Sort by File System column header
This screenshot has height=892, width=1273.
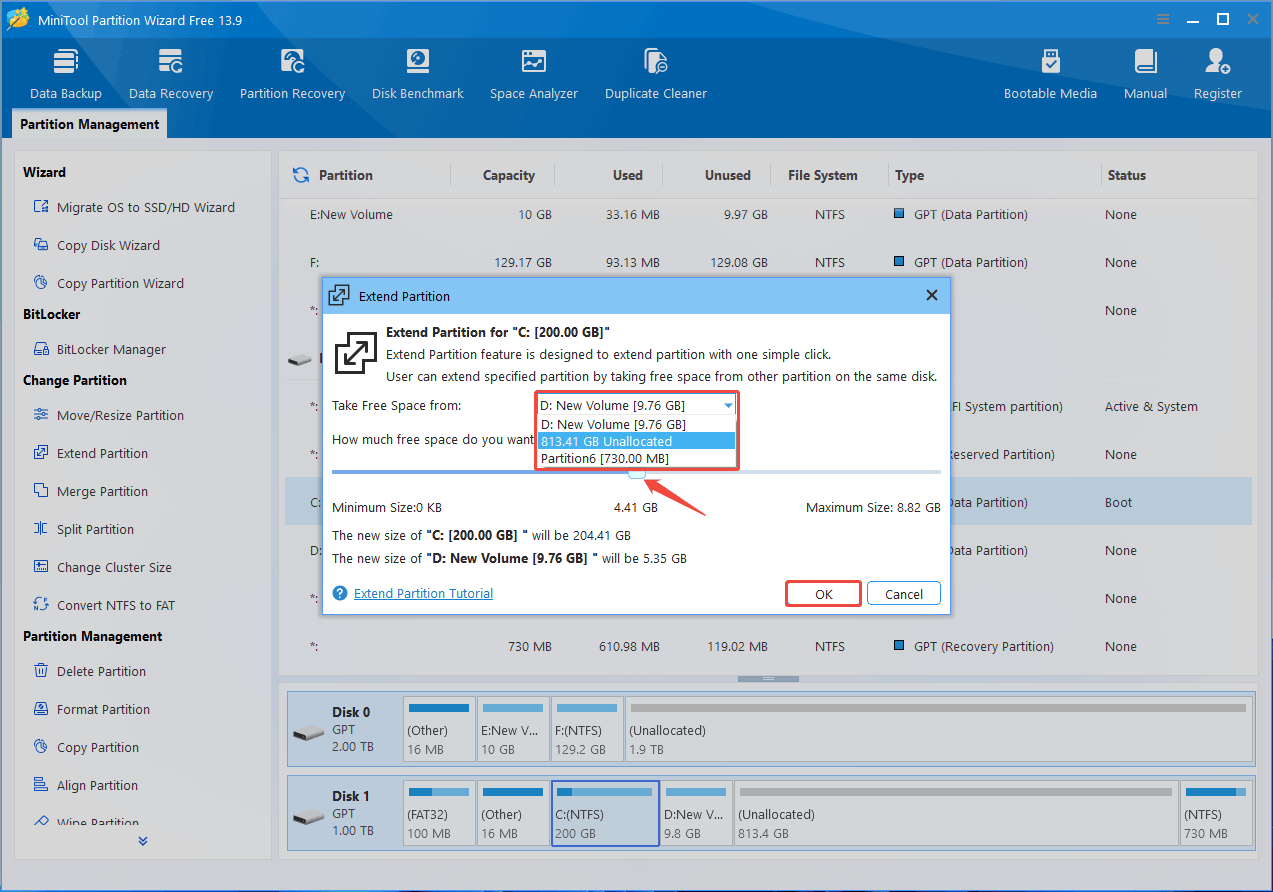(x=822, y=175)
